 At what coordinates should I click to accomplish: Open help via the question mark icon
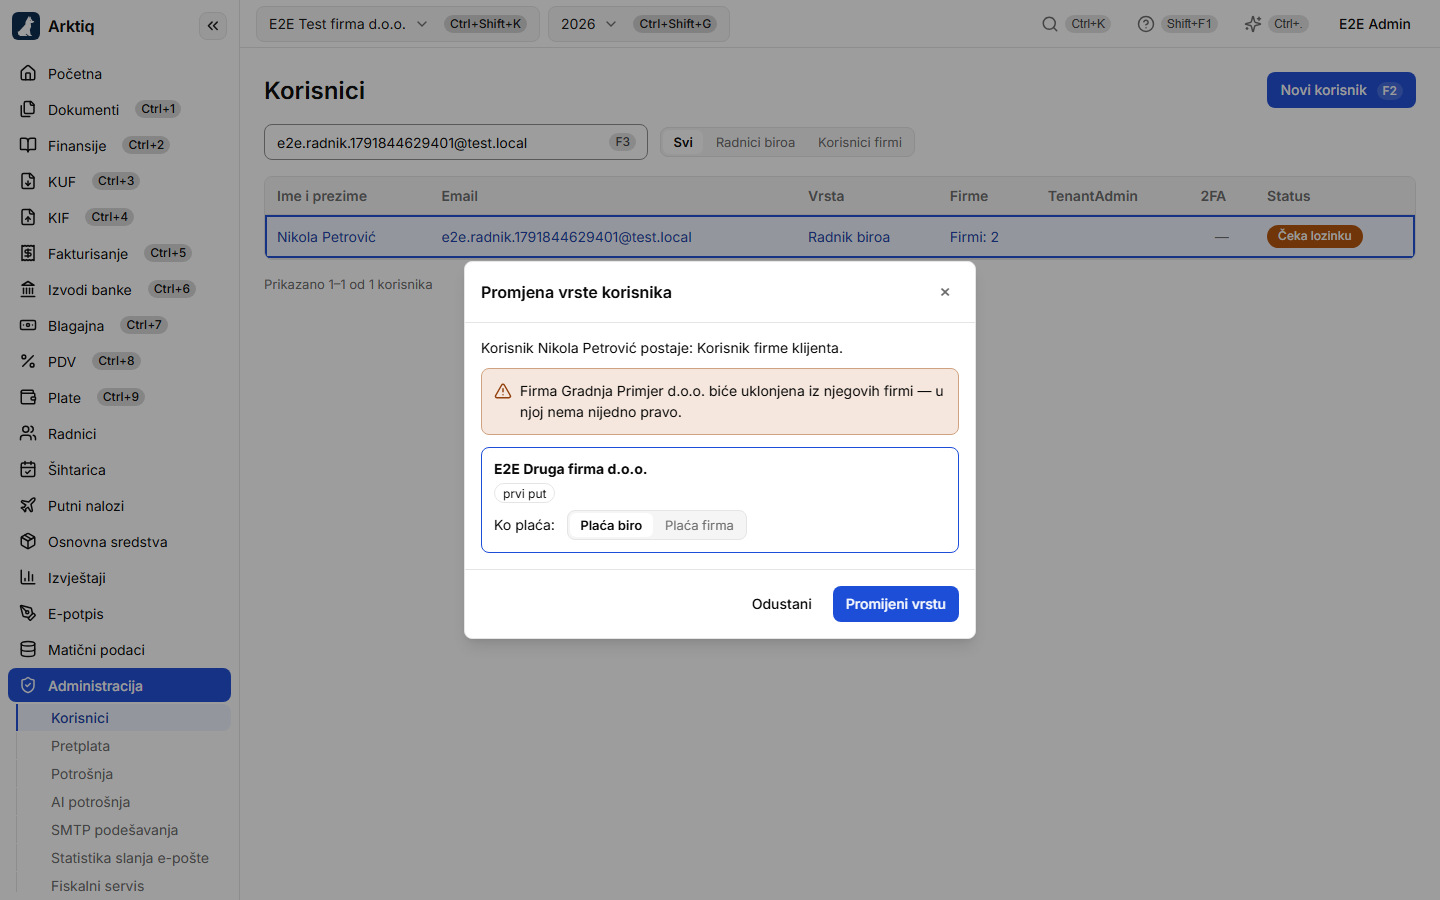pos(1146,24)
